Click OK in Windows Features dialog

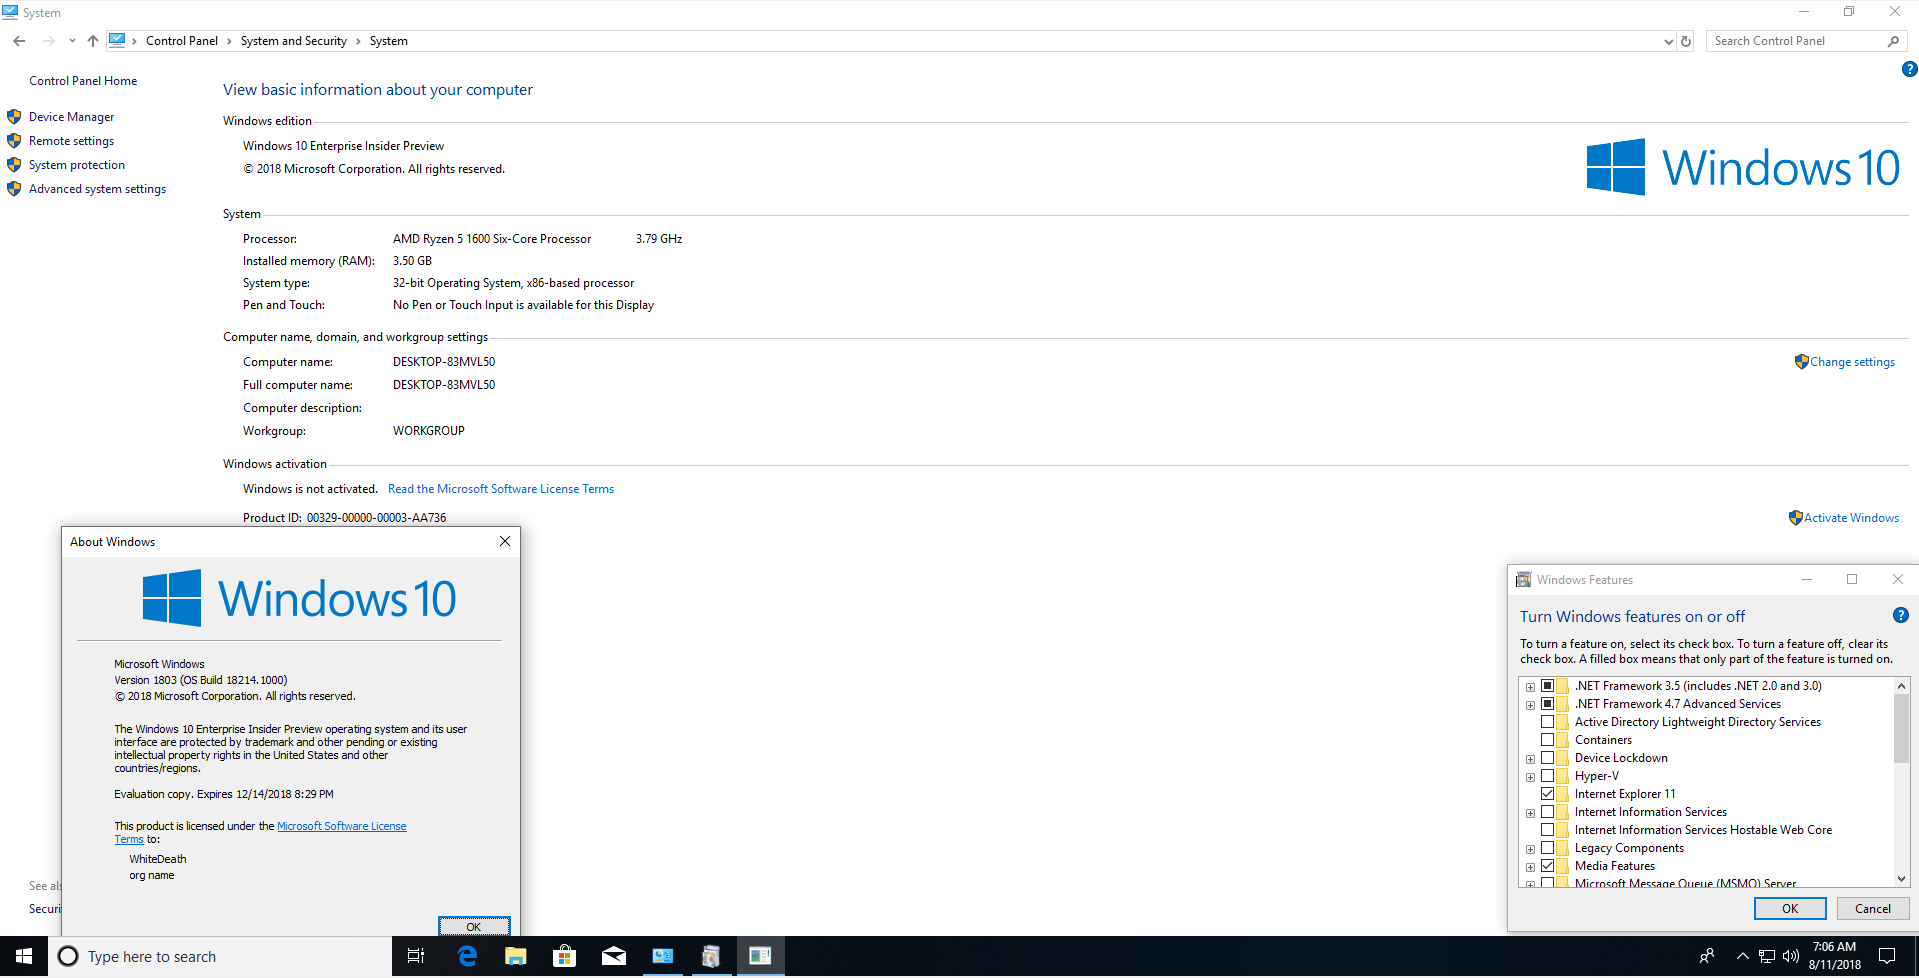coord(1790,908)
